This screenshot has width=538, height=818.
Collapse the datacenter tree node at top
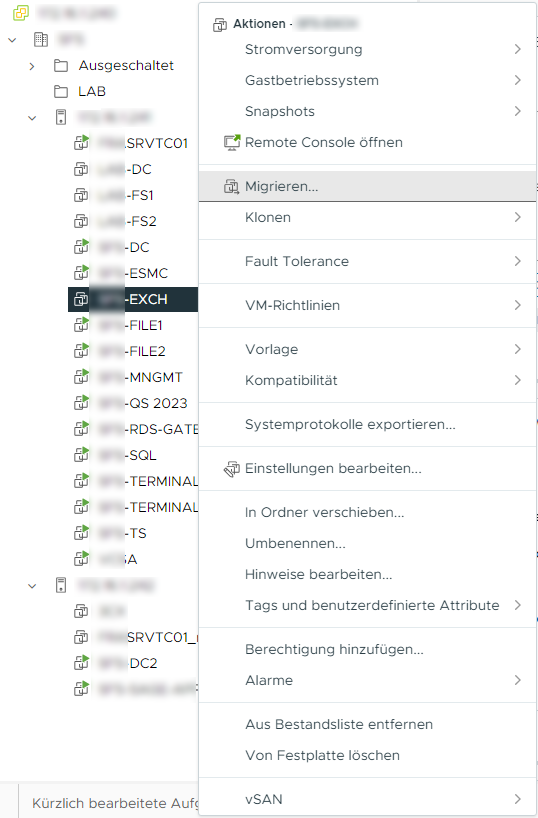tap(13, 40)
